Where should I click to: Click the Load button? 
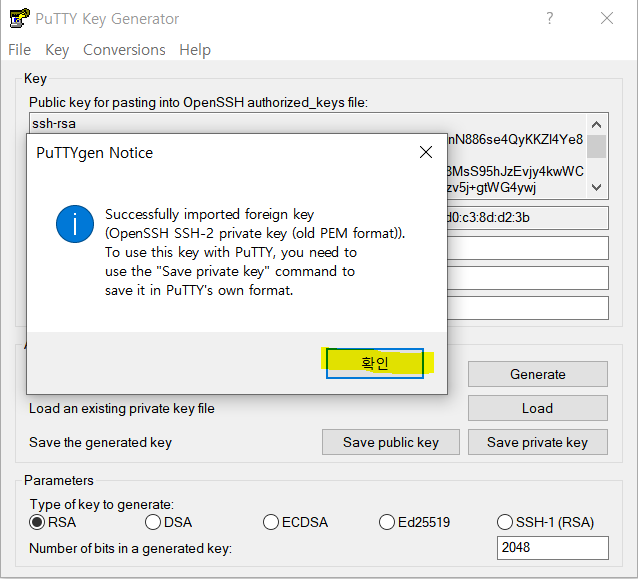tap(537, 408)
